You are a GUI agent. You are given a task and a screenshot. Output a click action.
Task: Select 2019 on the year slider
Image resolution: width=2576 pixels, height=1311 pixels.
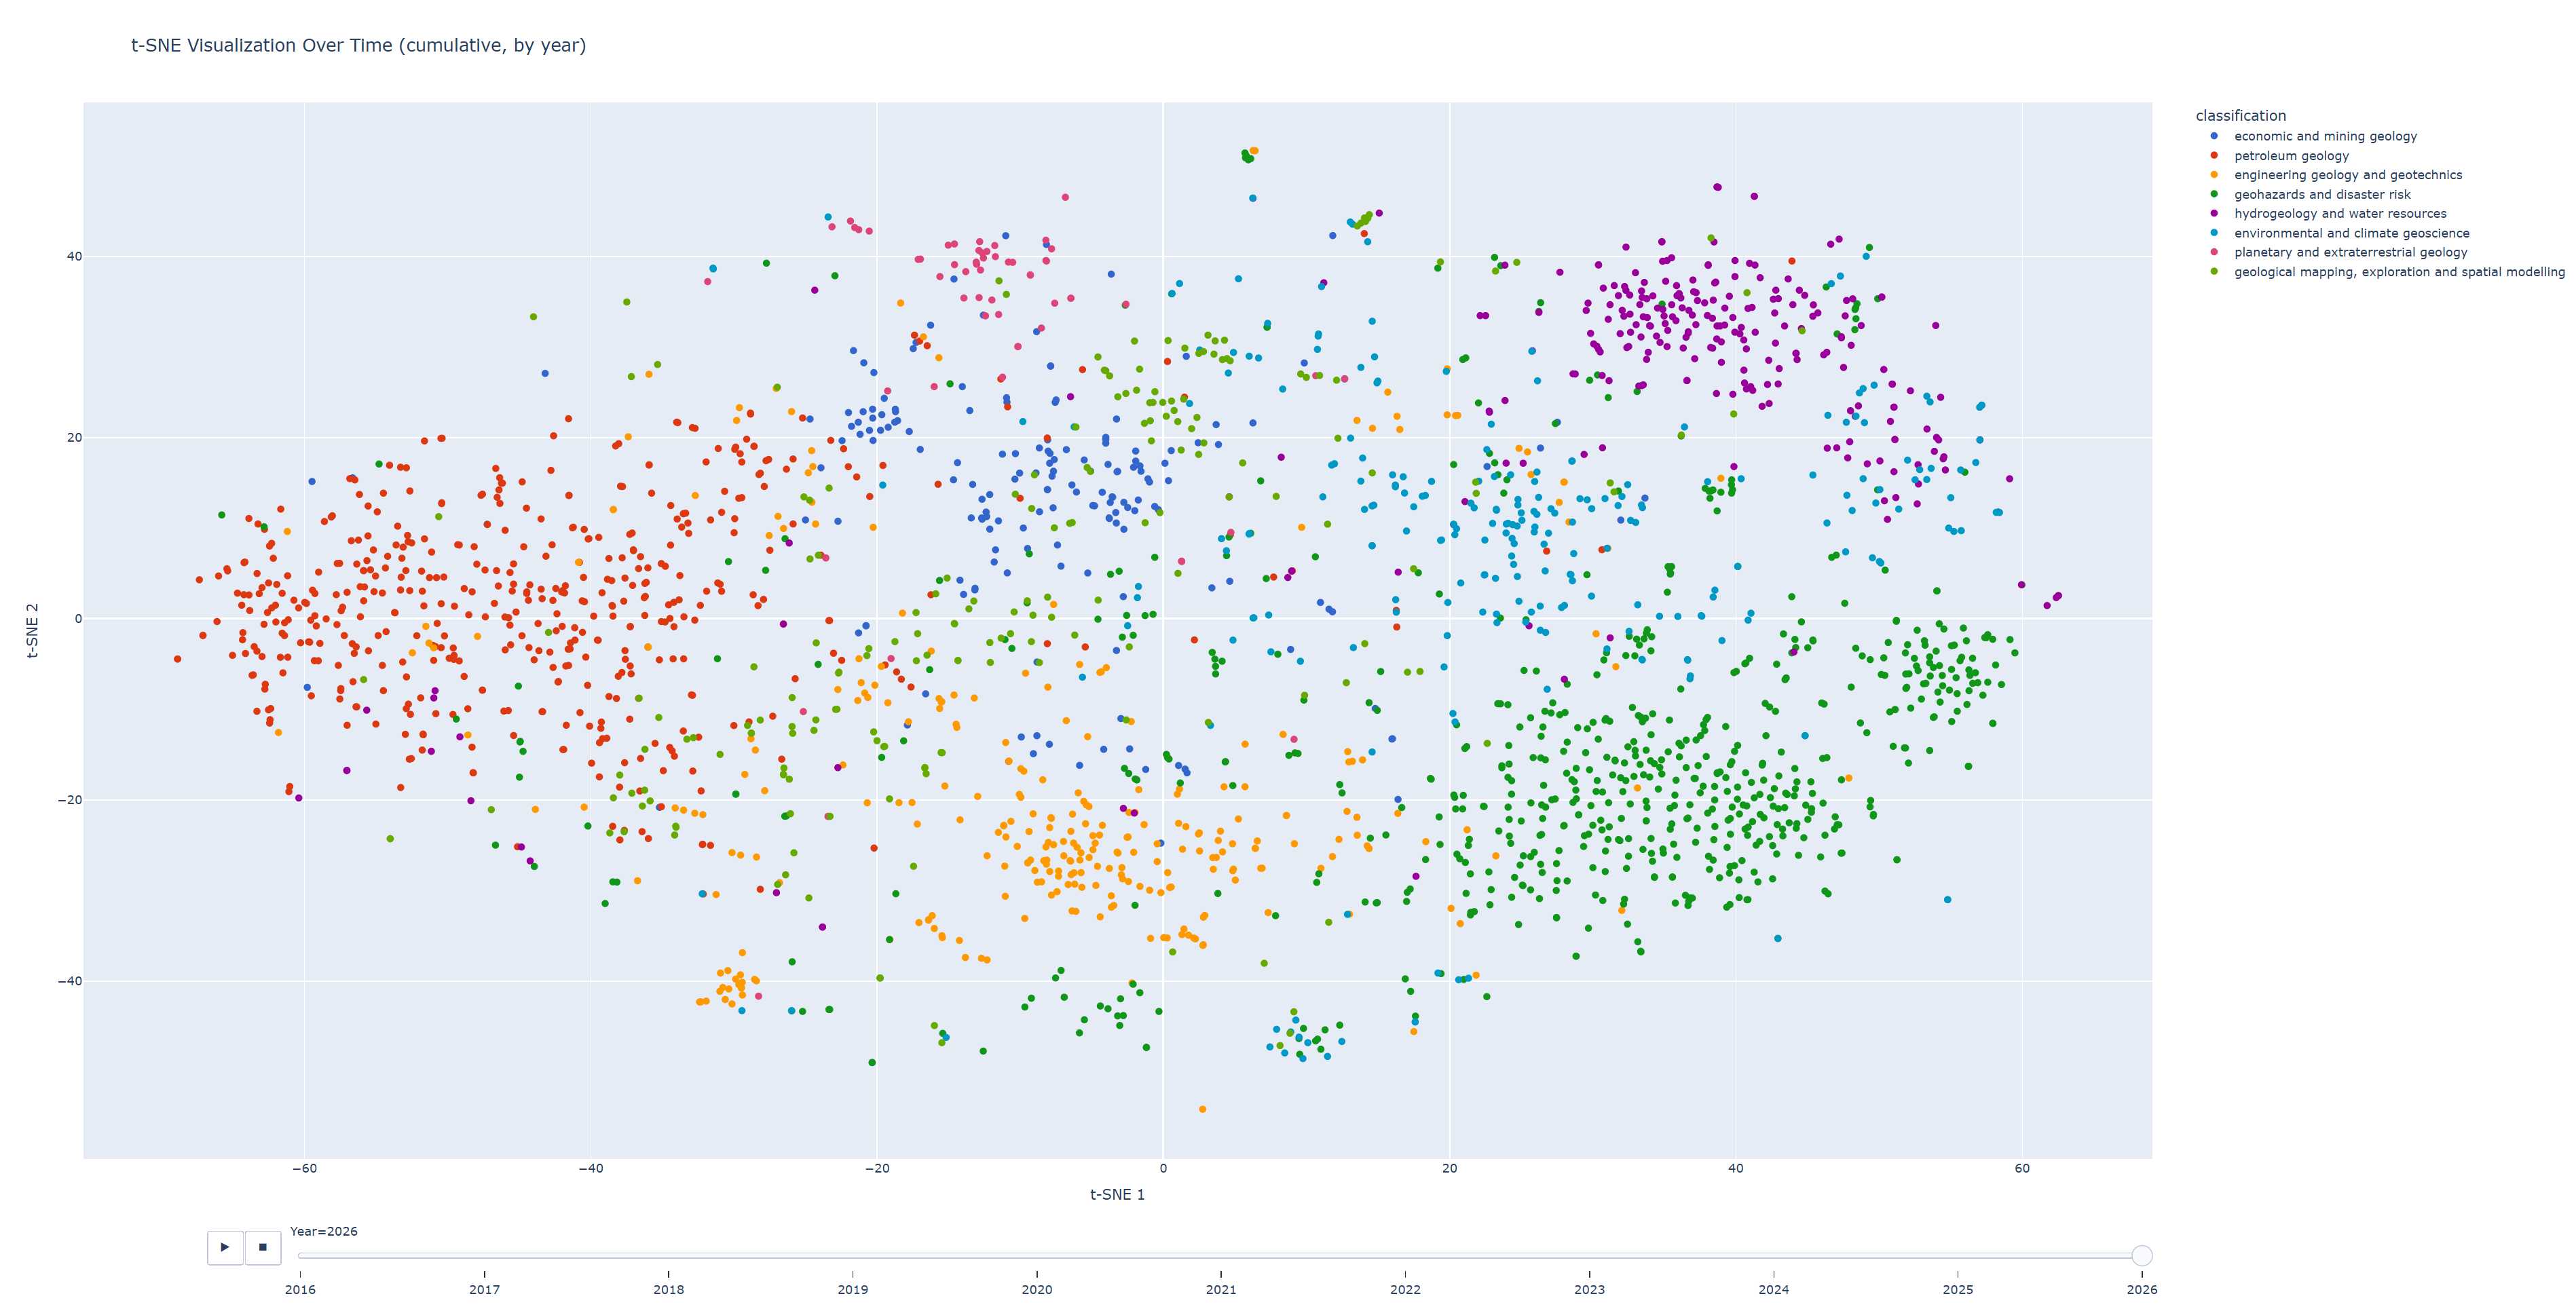click(x=853, y=1289)
